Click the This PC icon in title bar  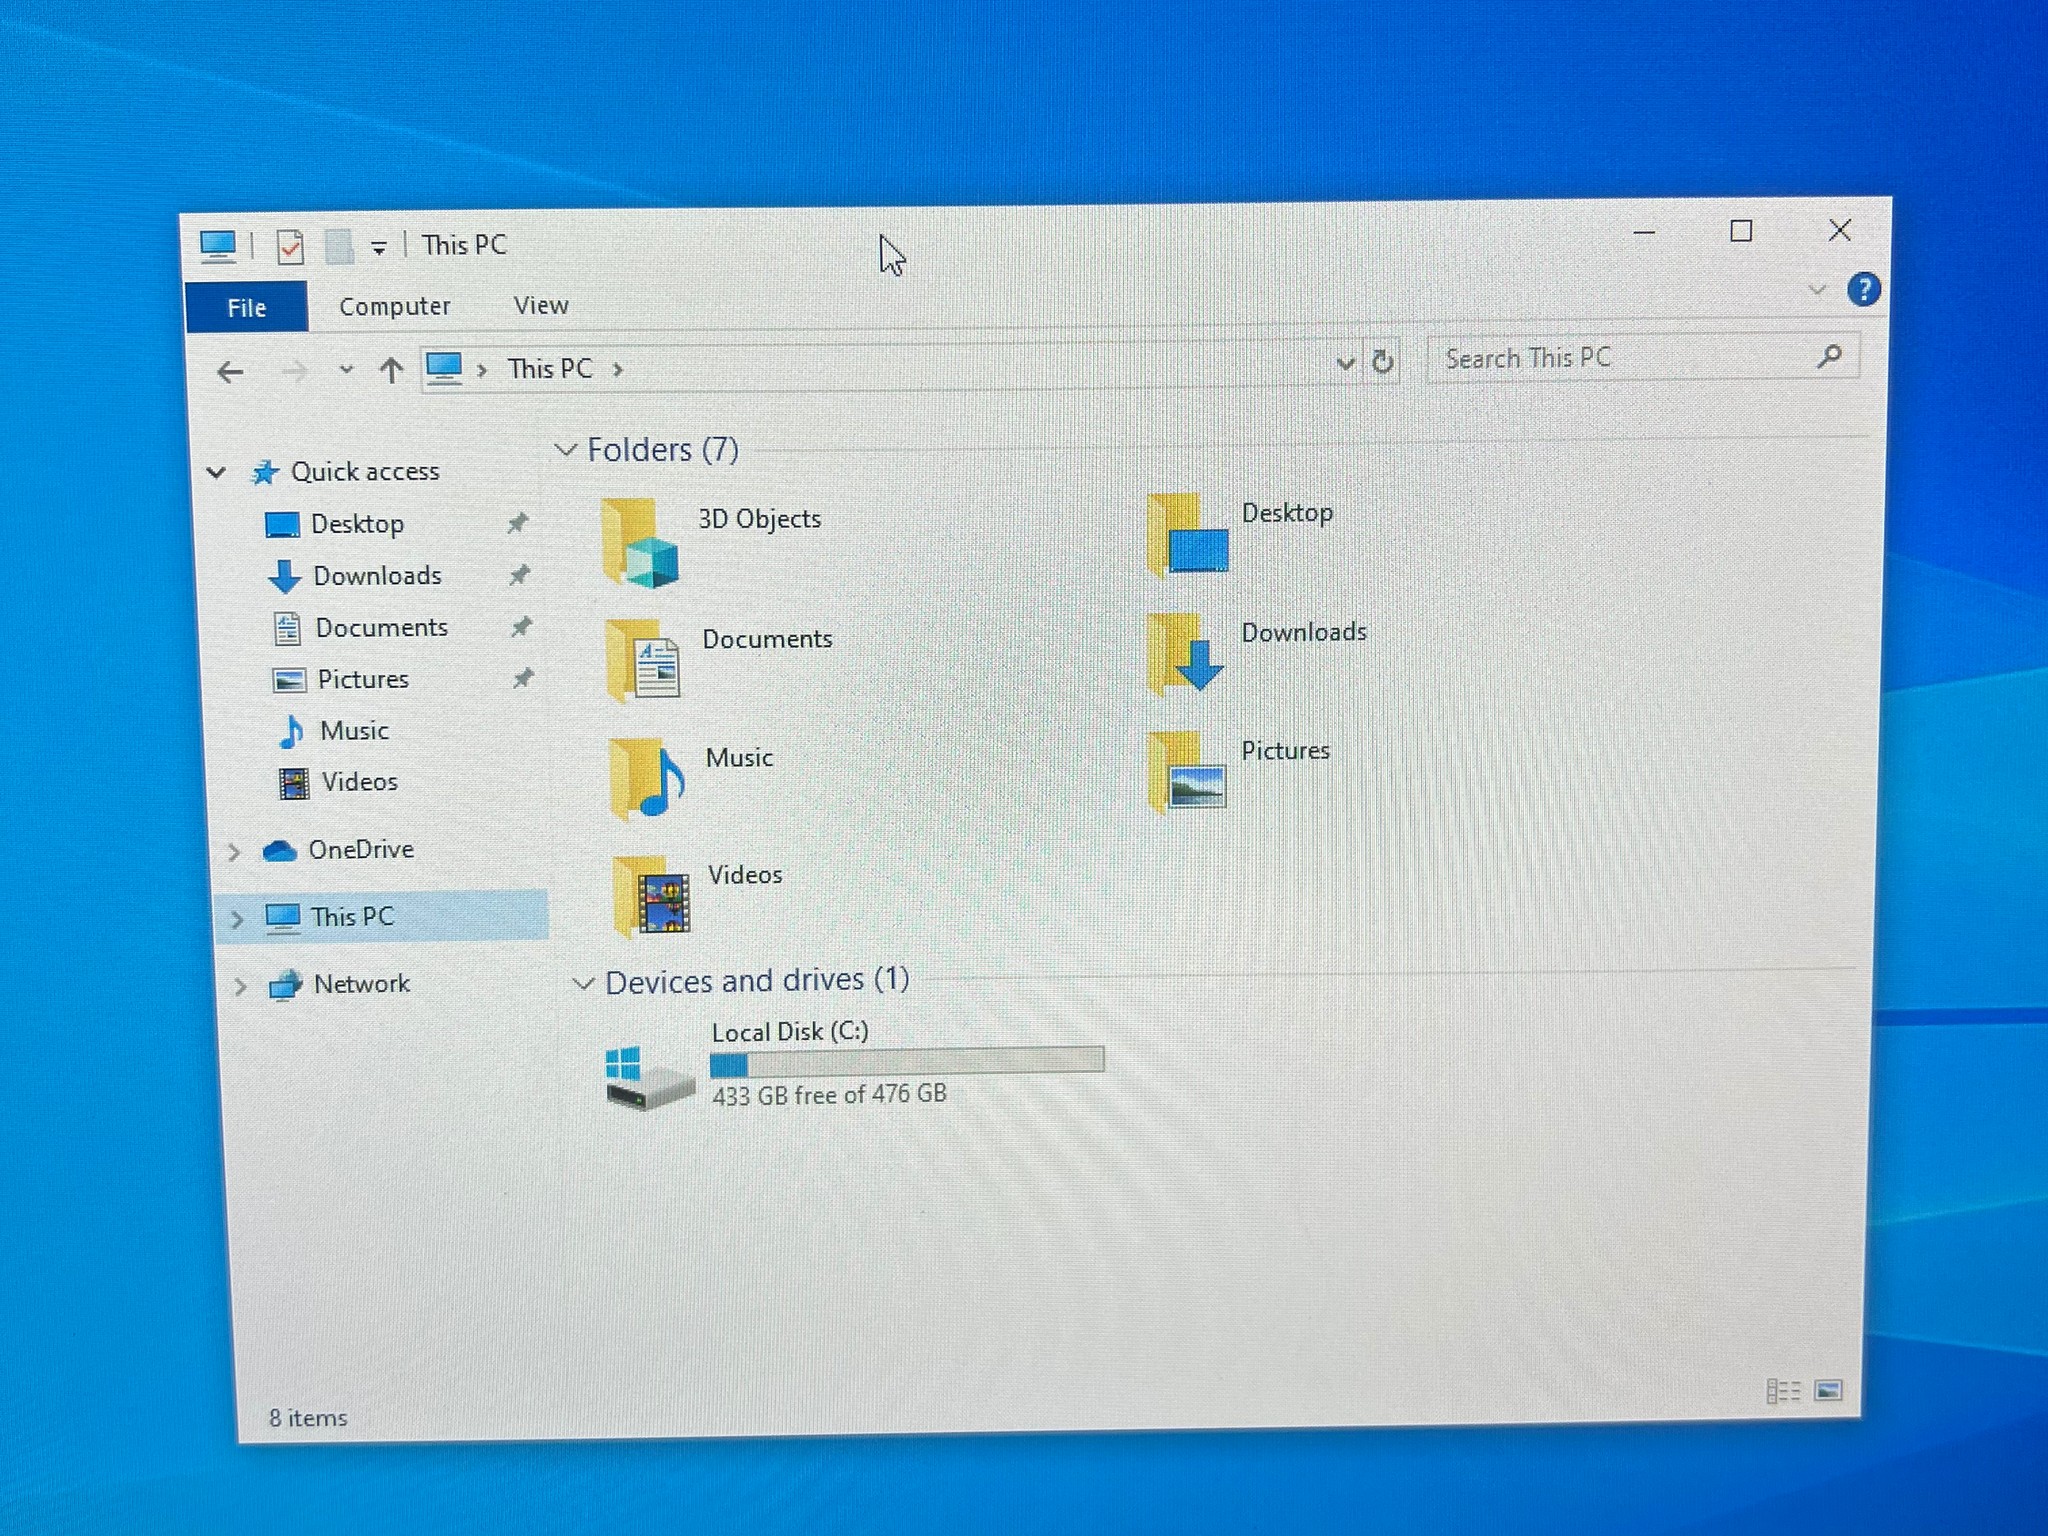click(x=217, y=246)
